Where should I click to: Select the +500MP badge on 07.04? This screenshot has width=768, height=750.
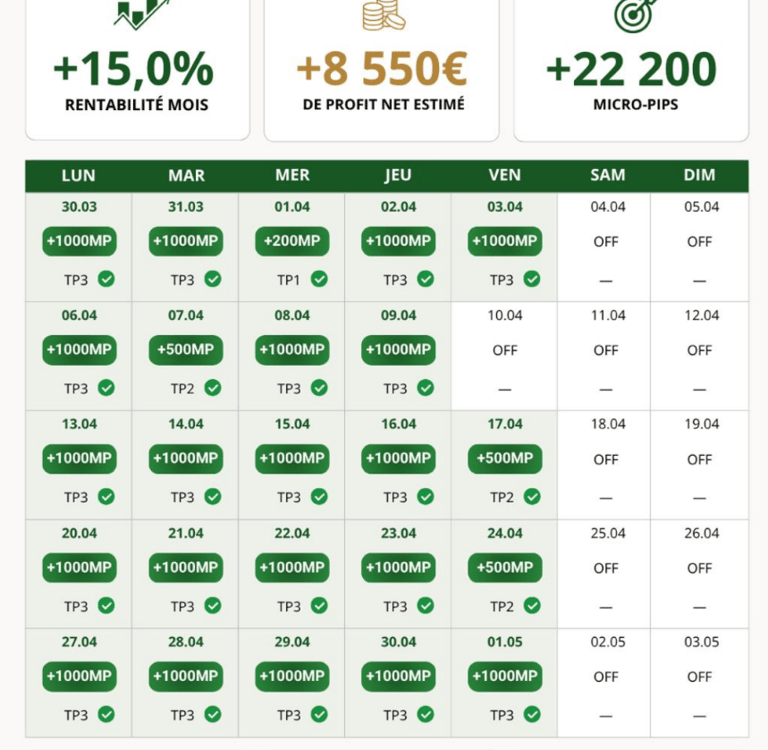click(186, 350)
